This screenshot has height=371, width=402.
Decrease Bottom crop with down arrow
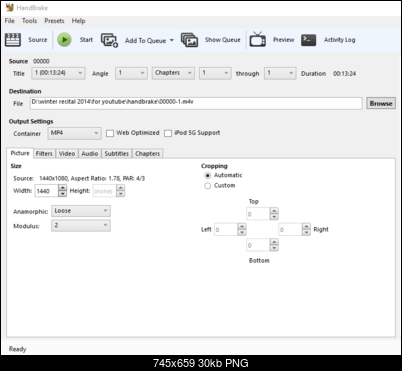(274, 248)
